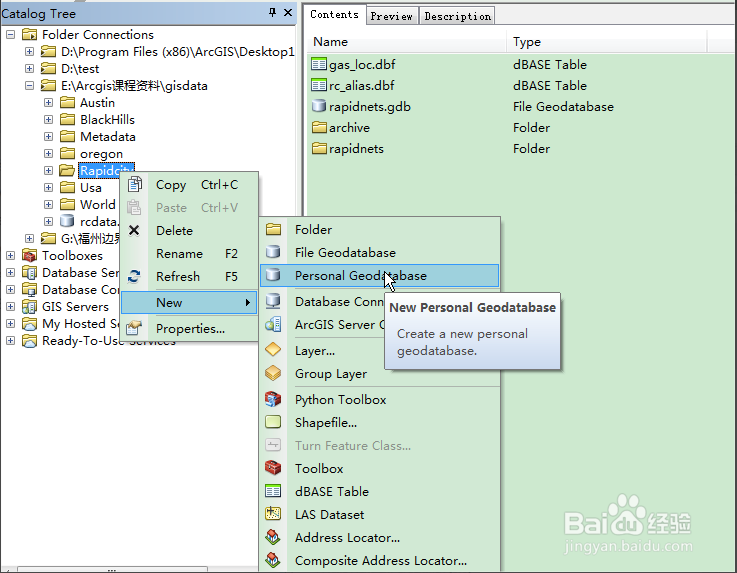Click the ArcGIS Server Connection icon
The height and width of the screenshot is (573, 737).
click(x=273, y=324)
